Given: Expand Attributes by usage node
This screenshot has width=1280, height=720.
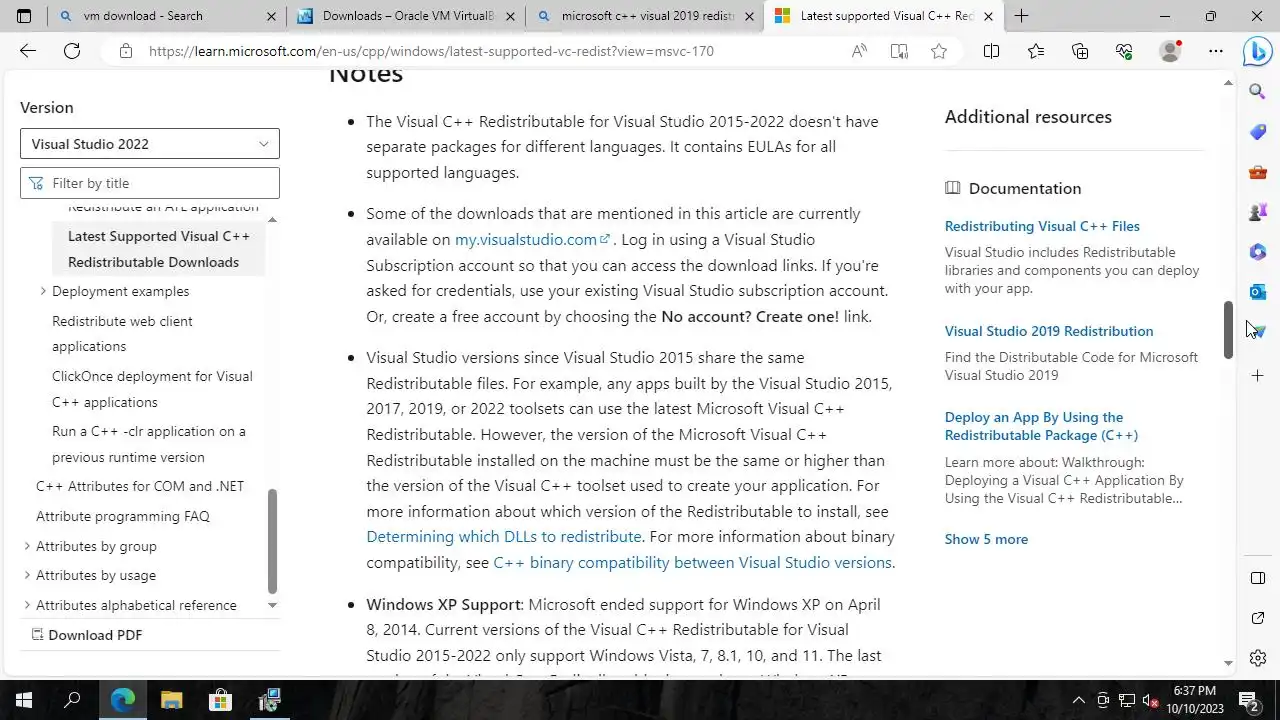Looking at the screenshot, I should click(27, 575).
